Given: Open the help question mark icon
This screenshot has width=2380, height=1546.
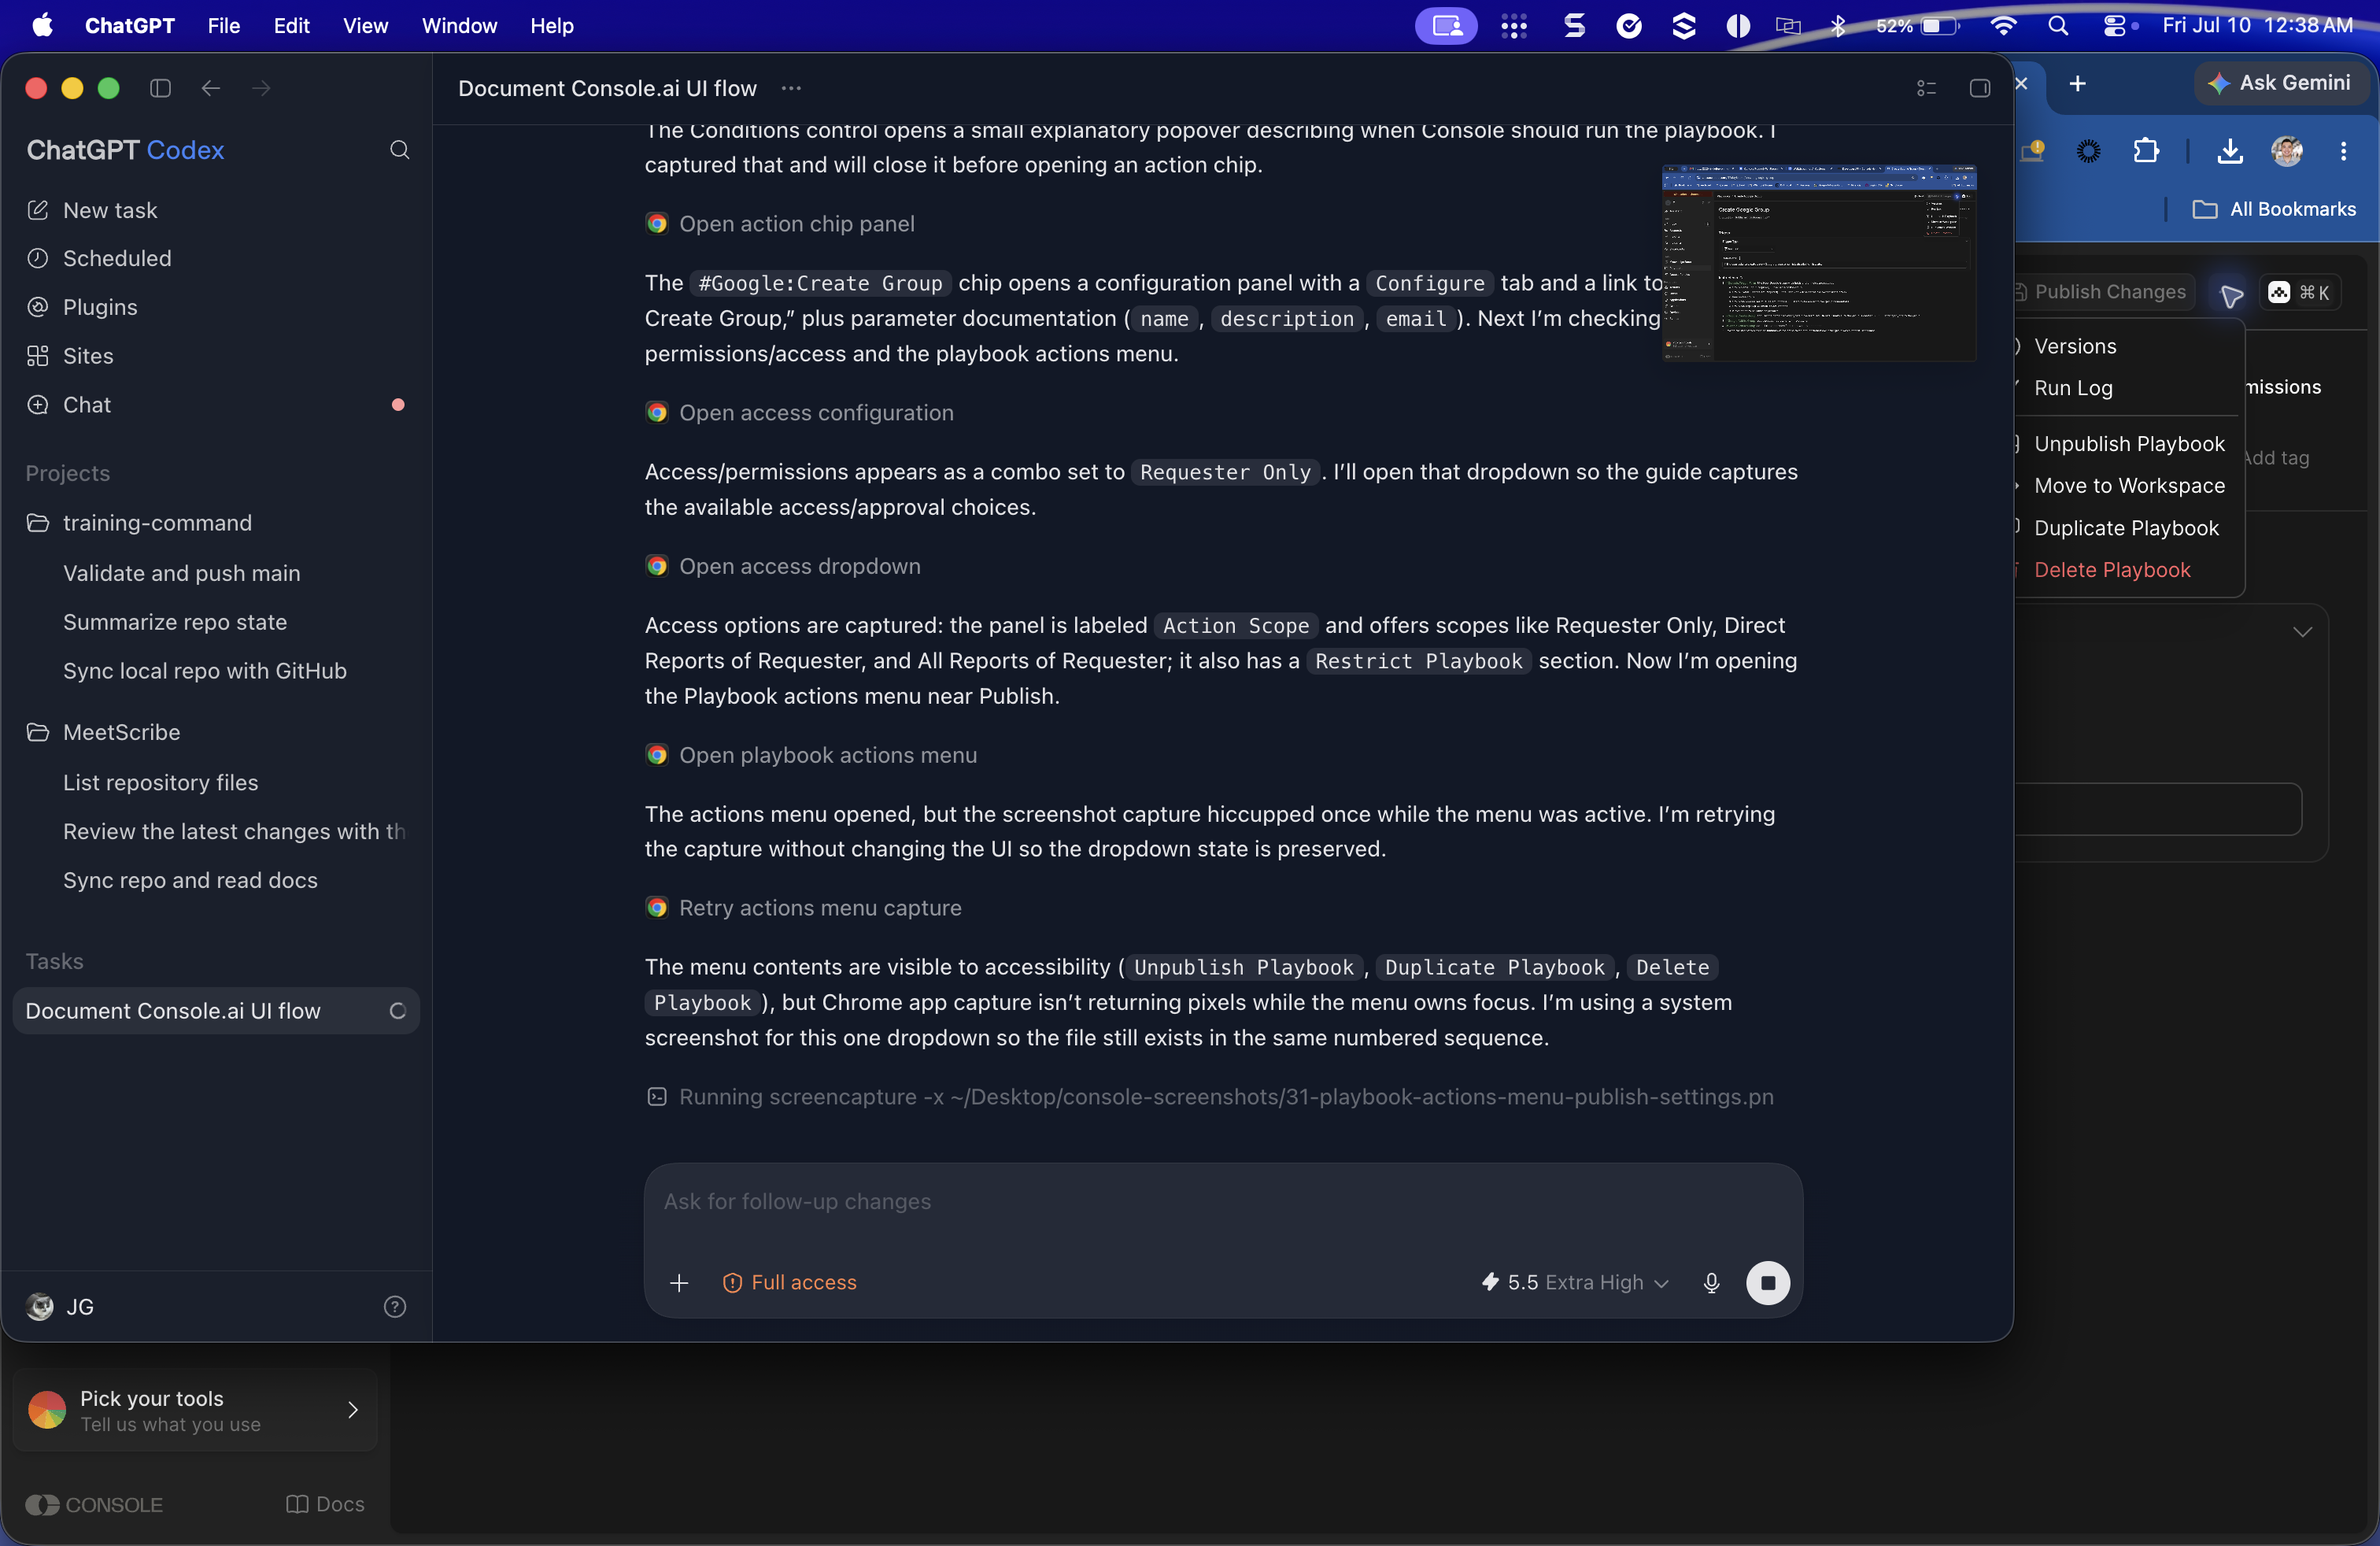Looking at the screenshot, I should click(395, 1306).
